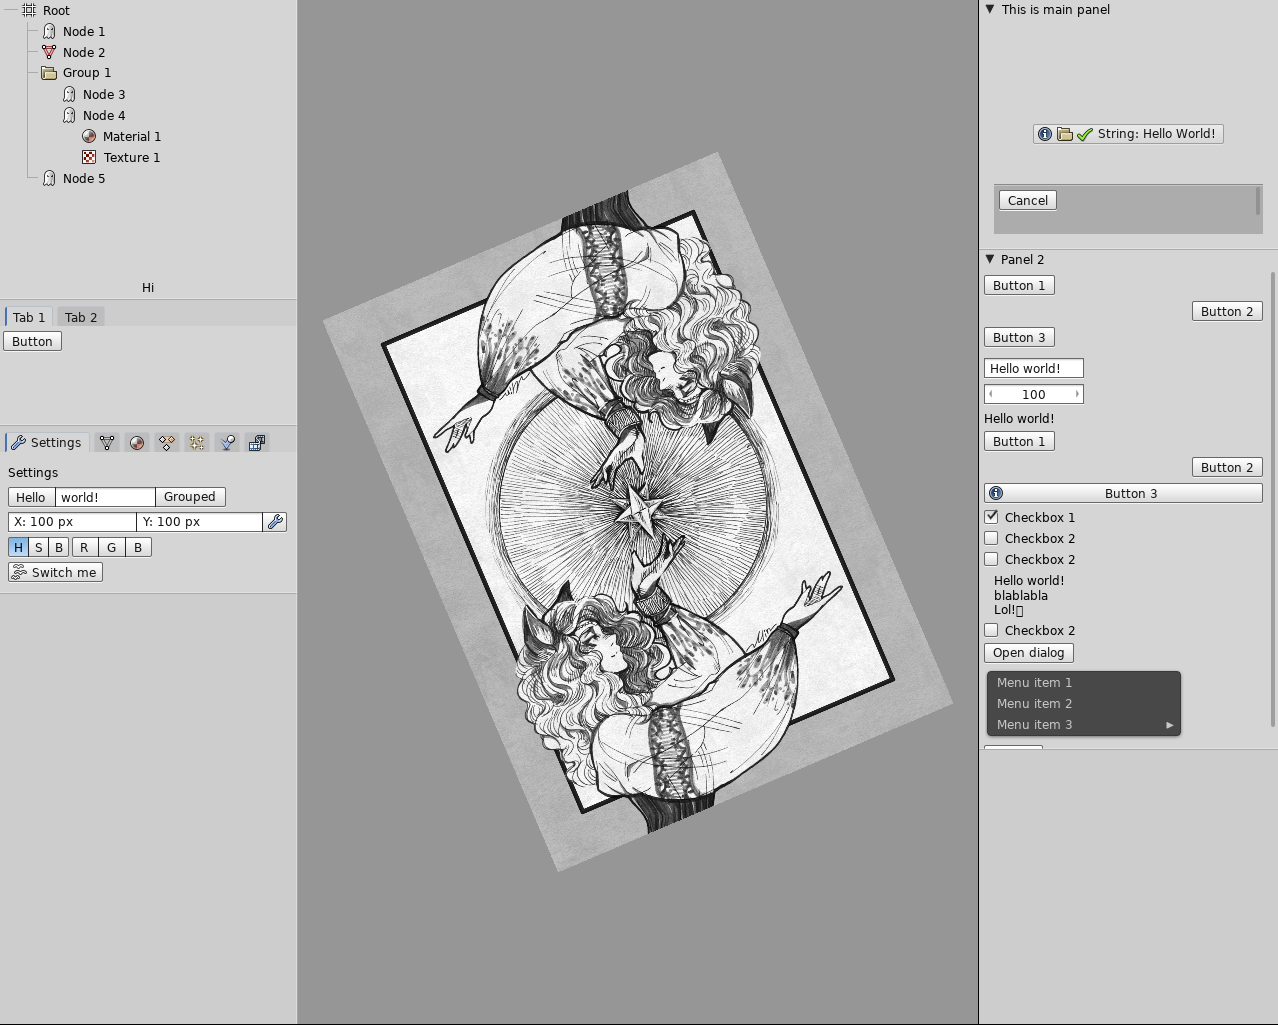Toggle the Switch me button
1278x1025 pixels.
[x=55, y=572]
